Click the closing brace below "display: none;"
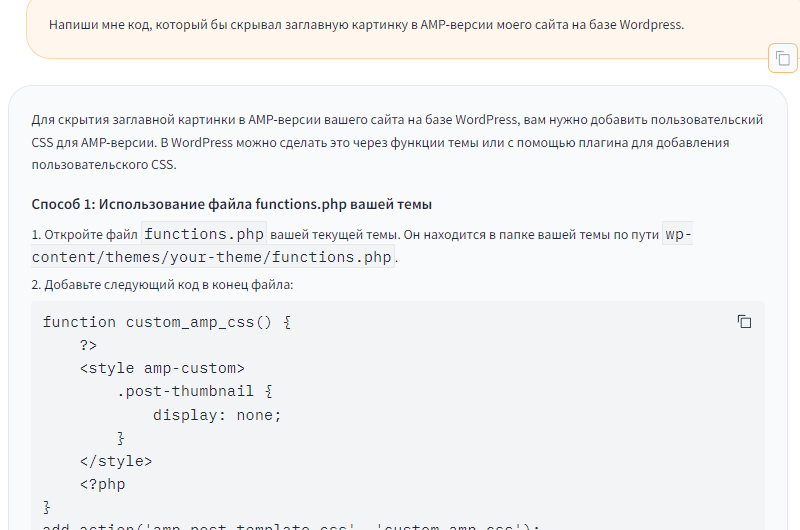Viewport: 800px width, 530px height. pyautogui.click(x=121, y=438)
